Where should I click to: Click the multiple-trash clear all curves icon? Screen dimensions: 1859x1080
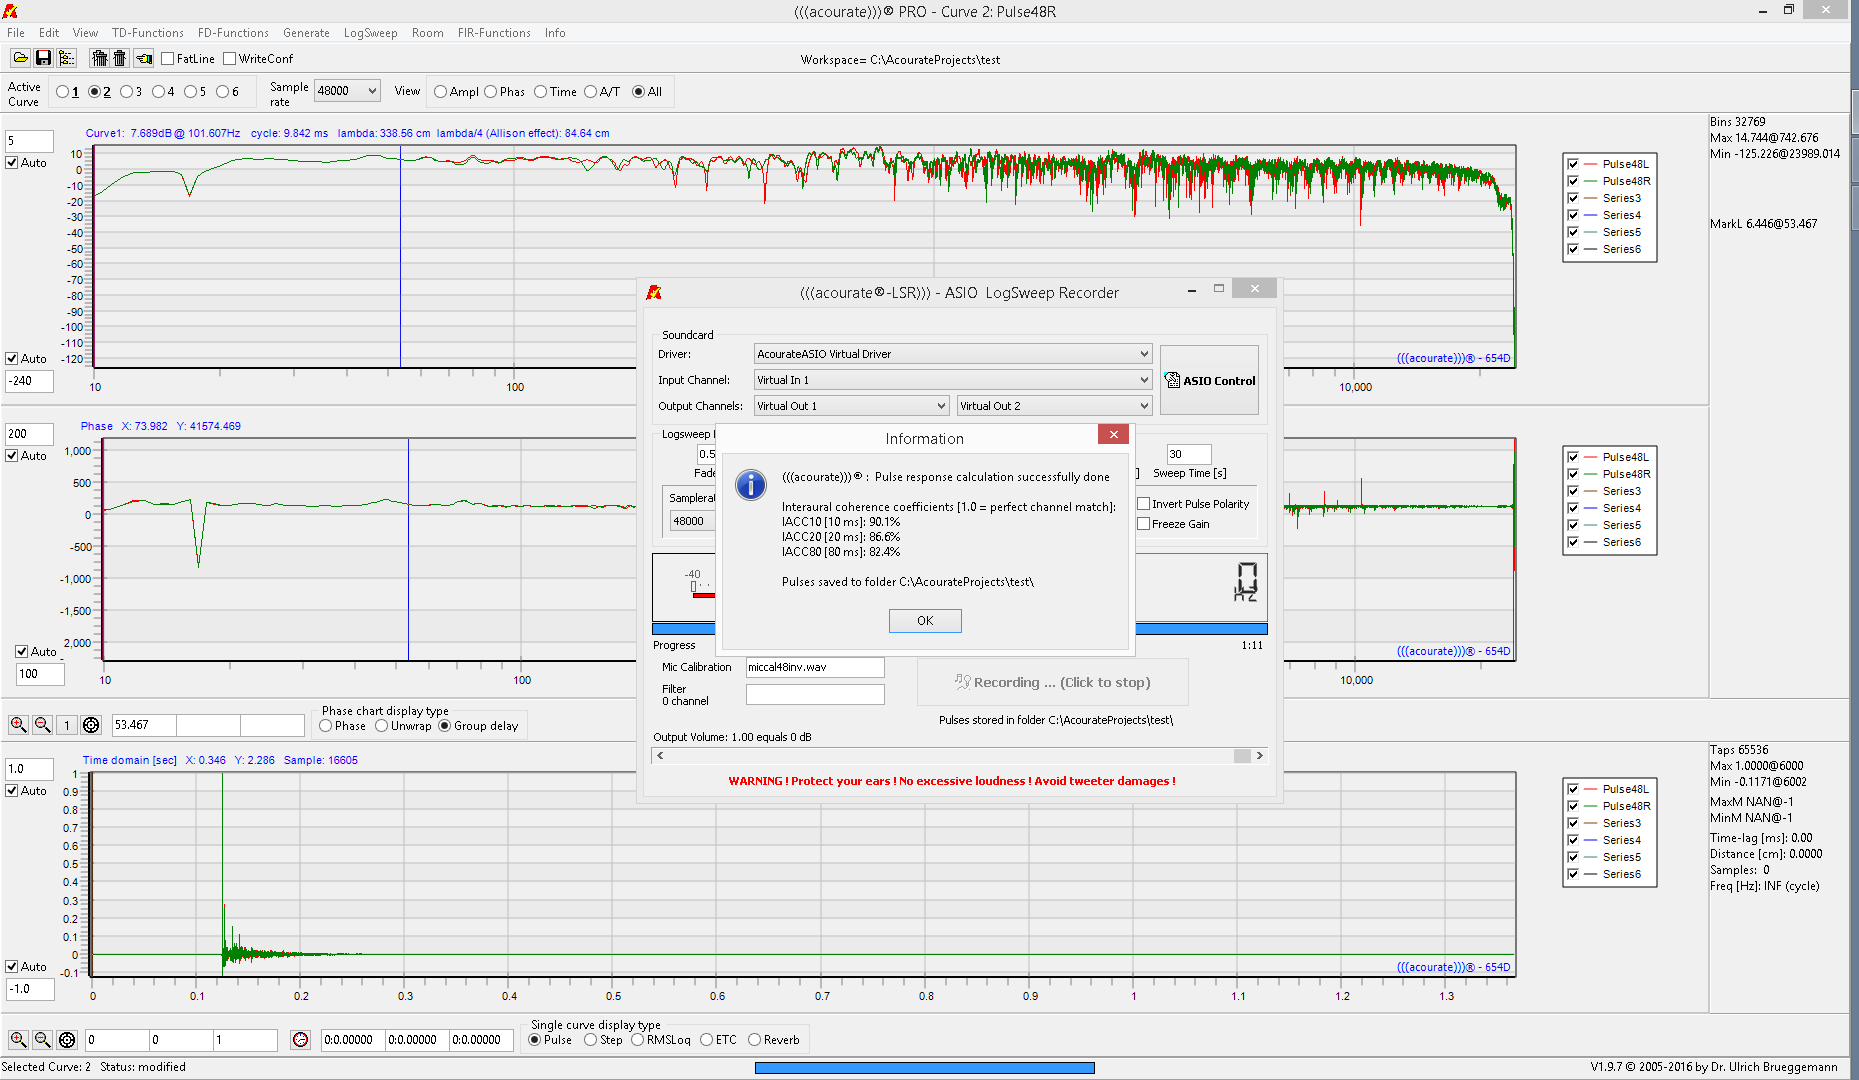click(99, 58)
